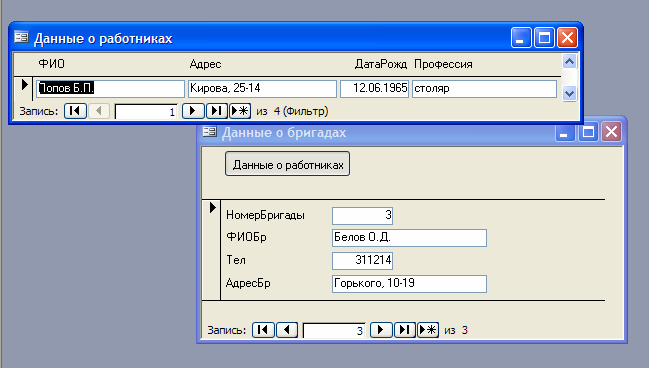Jump to last record in brigades window
This screenshot has height=368, width=649.
[x=405, y=330]
